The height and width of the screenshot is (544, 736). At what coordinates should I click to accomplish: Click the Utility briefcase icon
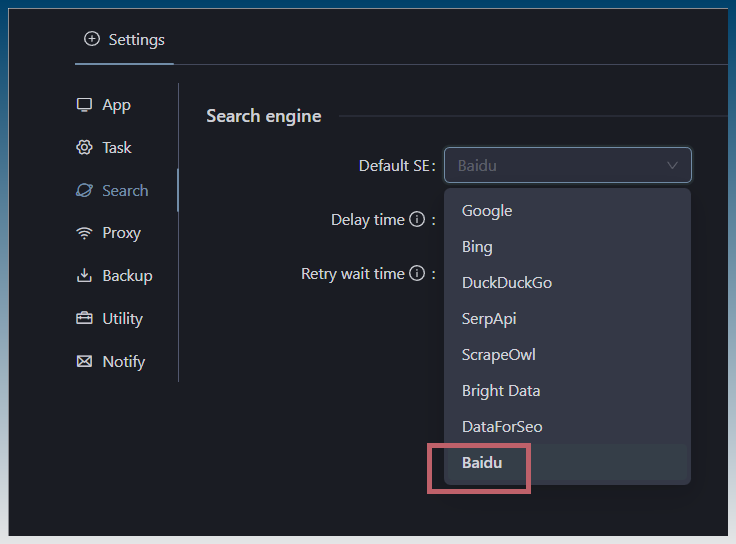pos(85,319)
